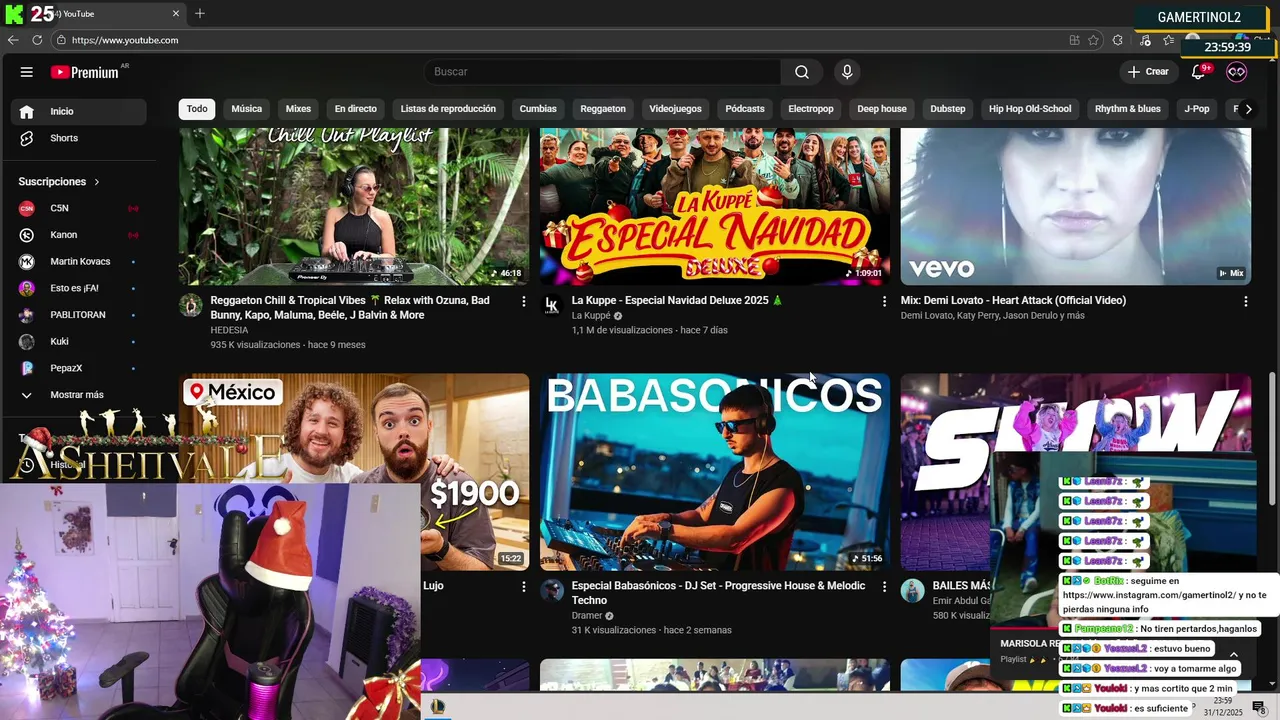Image resolution: width=1280 pixels, height=720 pixels.
Task: Collapse the MARISOLA playlist mini panel
Action: tap(1233, 653)
